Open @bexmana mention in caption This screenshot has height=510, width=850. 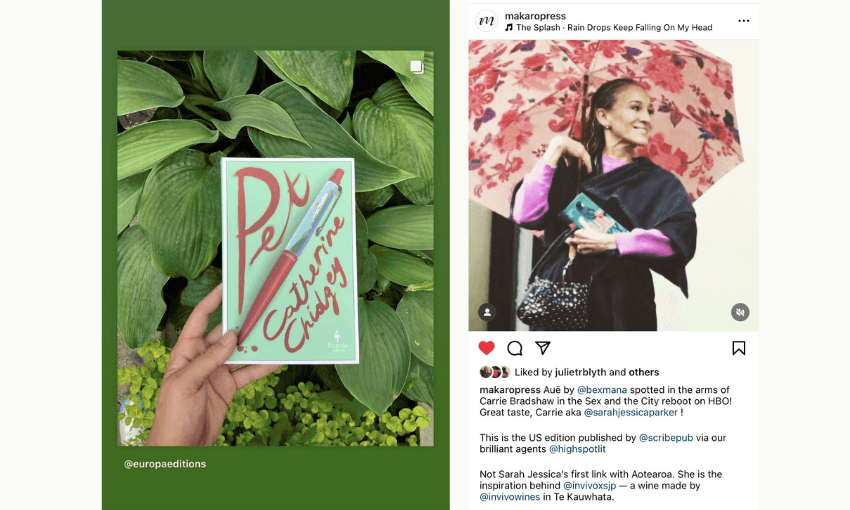(x=602, y=390)
